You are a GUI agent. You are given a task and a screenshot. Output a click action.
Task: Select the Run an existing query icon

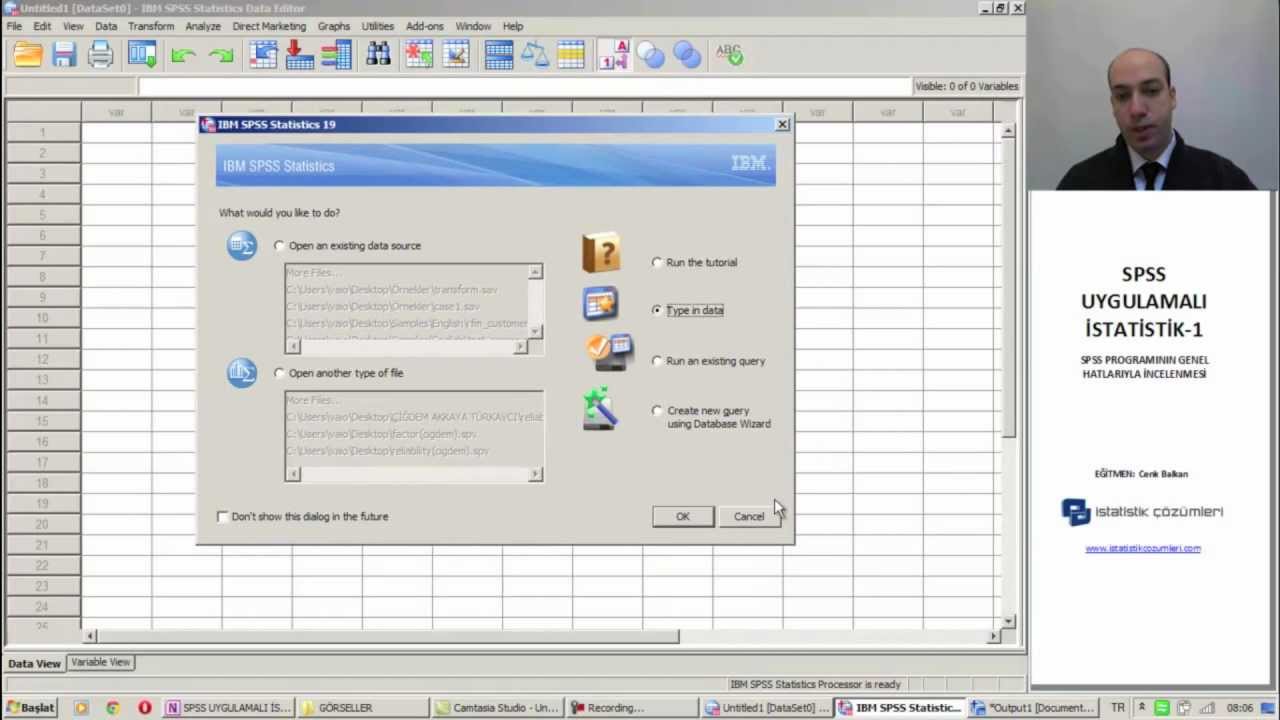[x=609, y=353]
